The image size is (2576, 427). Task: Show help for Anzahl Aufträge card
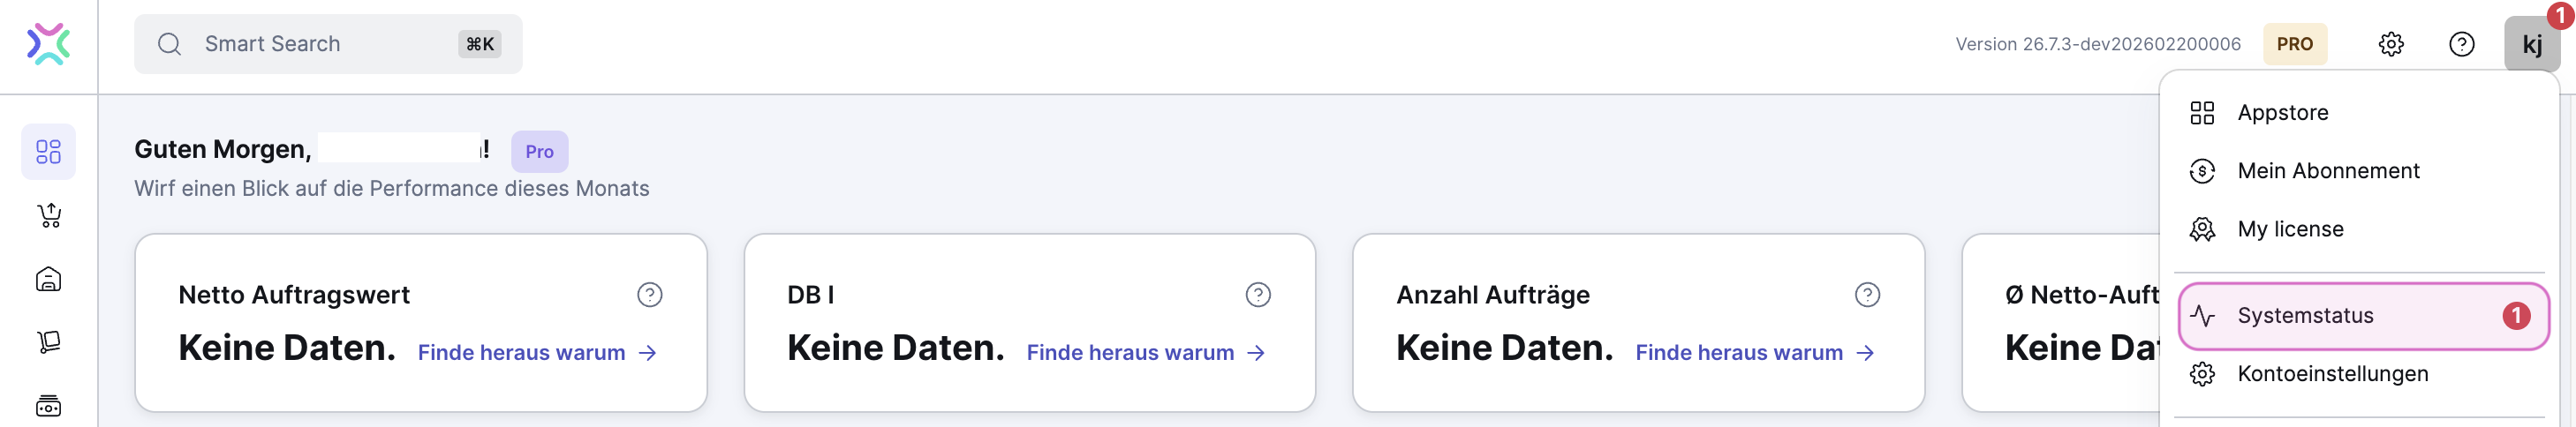click(x=1866, y=295)
